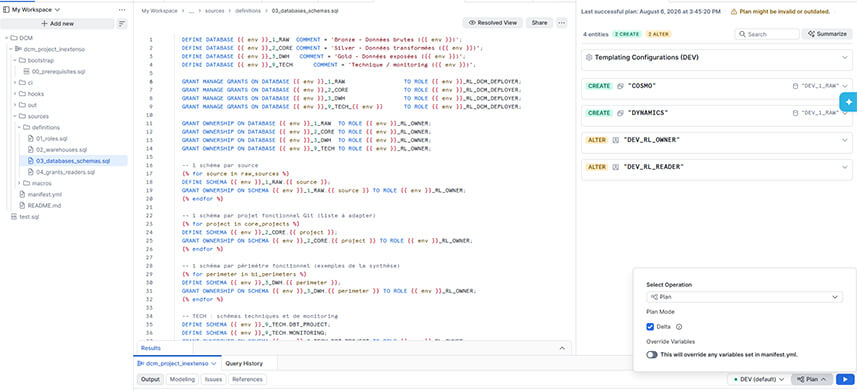857x391 pixels.
Task: Open DEV (default) target dropdown
Action: (759, 379)
